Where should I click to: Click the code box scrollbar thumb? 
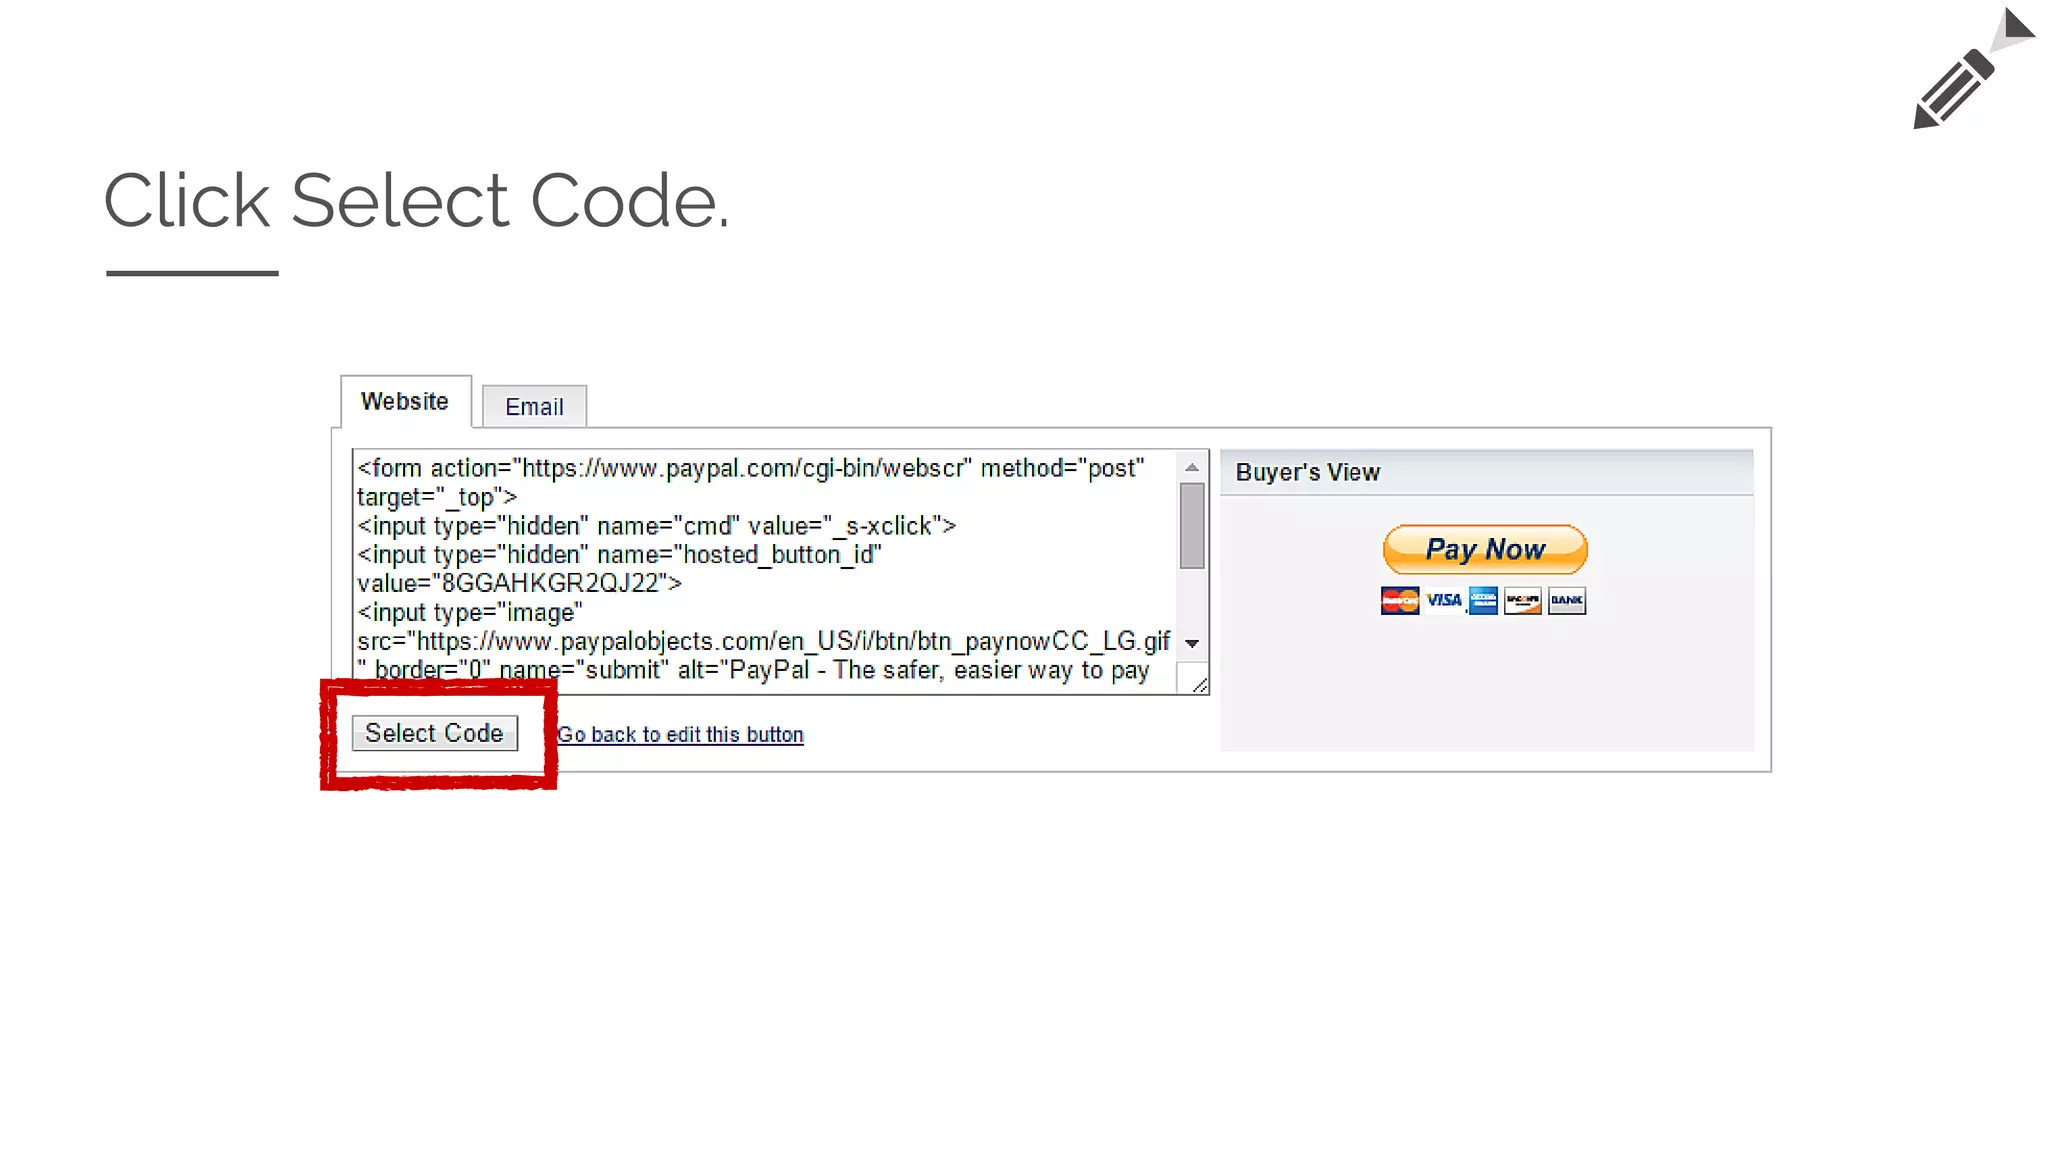click(1192, 526)
